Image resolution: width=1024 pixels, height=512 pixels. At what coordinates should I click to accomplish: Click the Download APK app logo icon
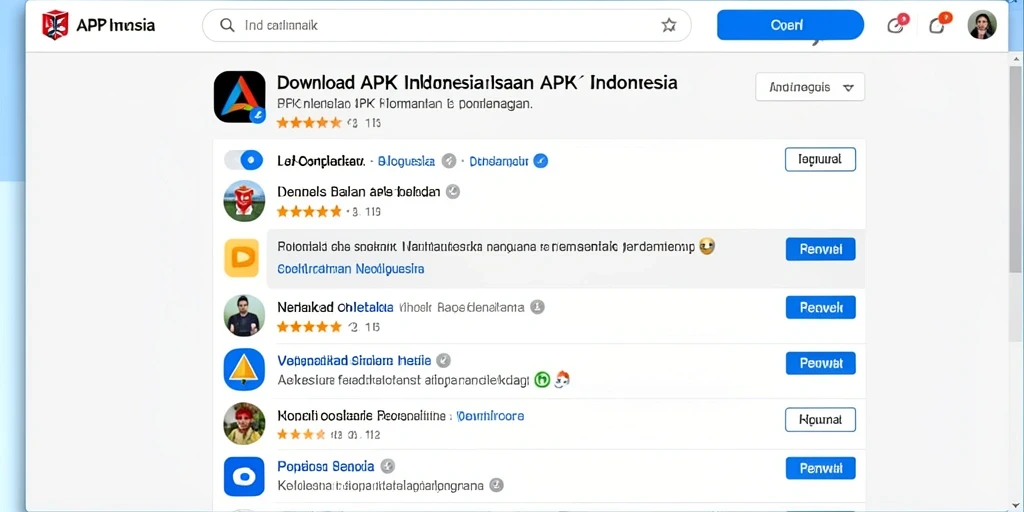(x=240, y=97)
